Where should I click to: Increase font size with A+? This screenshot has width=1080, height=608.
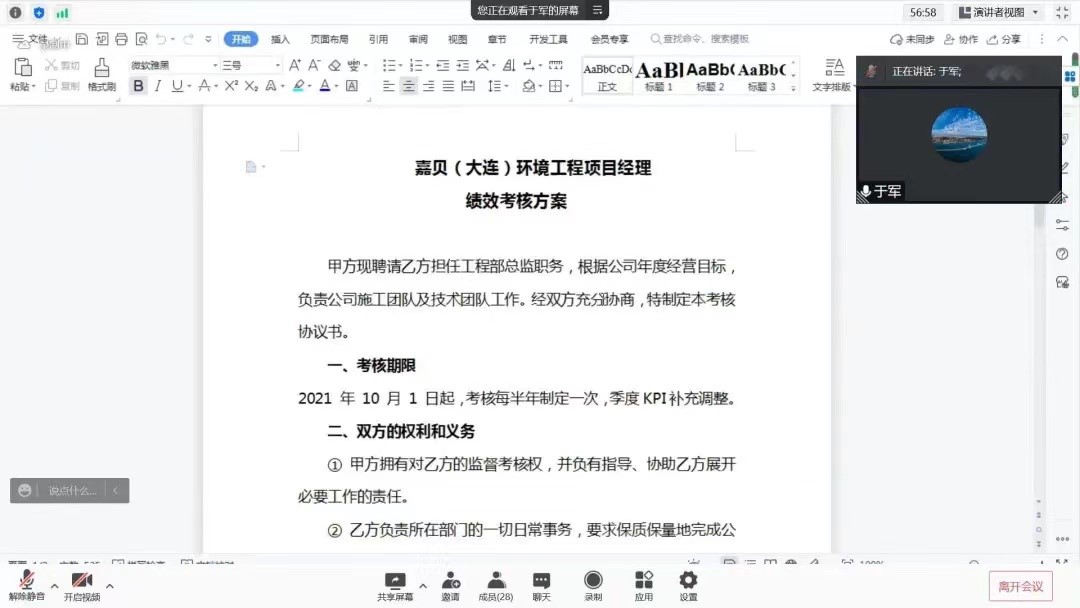[295, 65]
